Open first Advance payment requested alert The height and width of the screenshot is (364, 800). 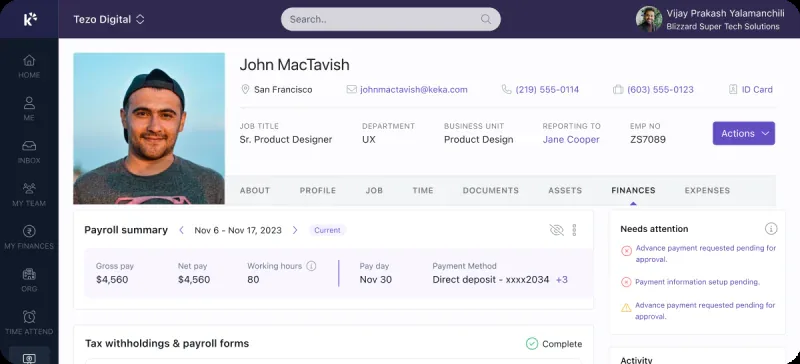pos(706,254)
